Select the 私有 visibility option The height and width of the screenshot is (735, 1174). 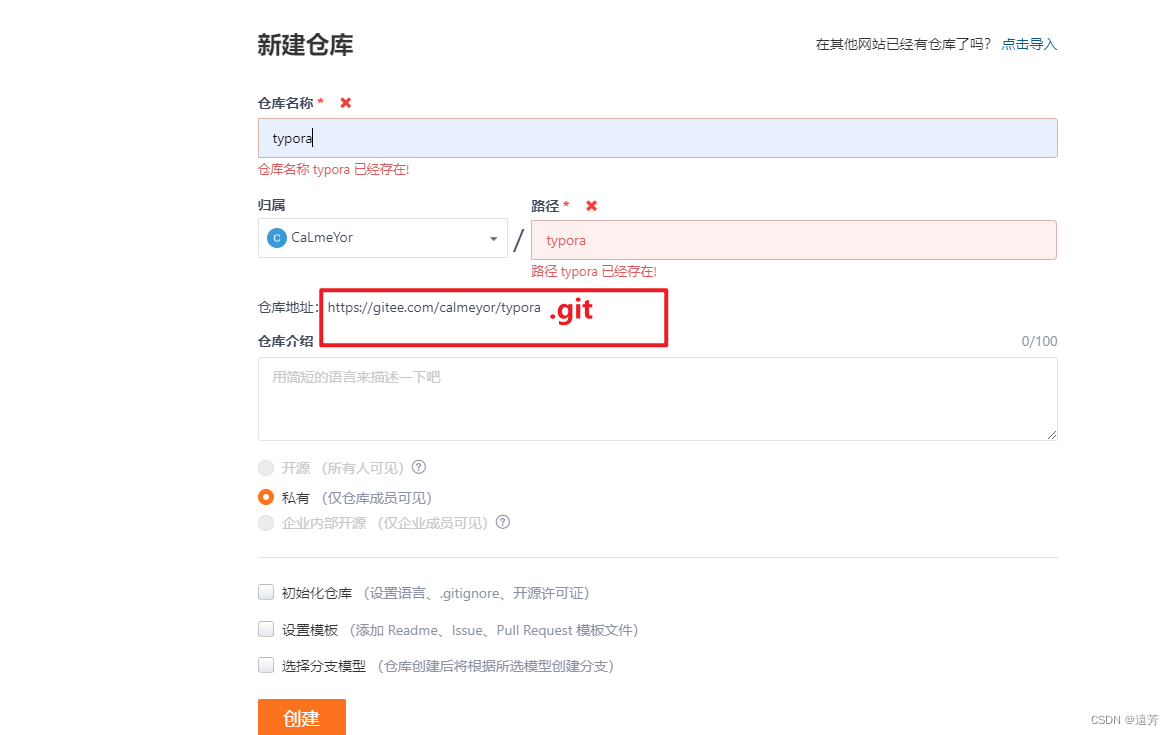click(x=266, y=497)
